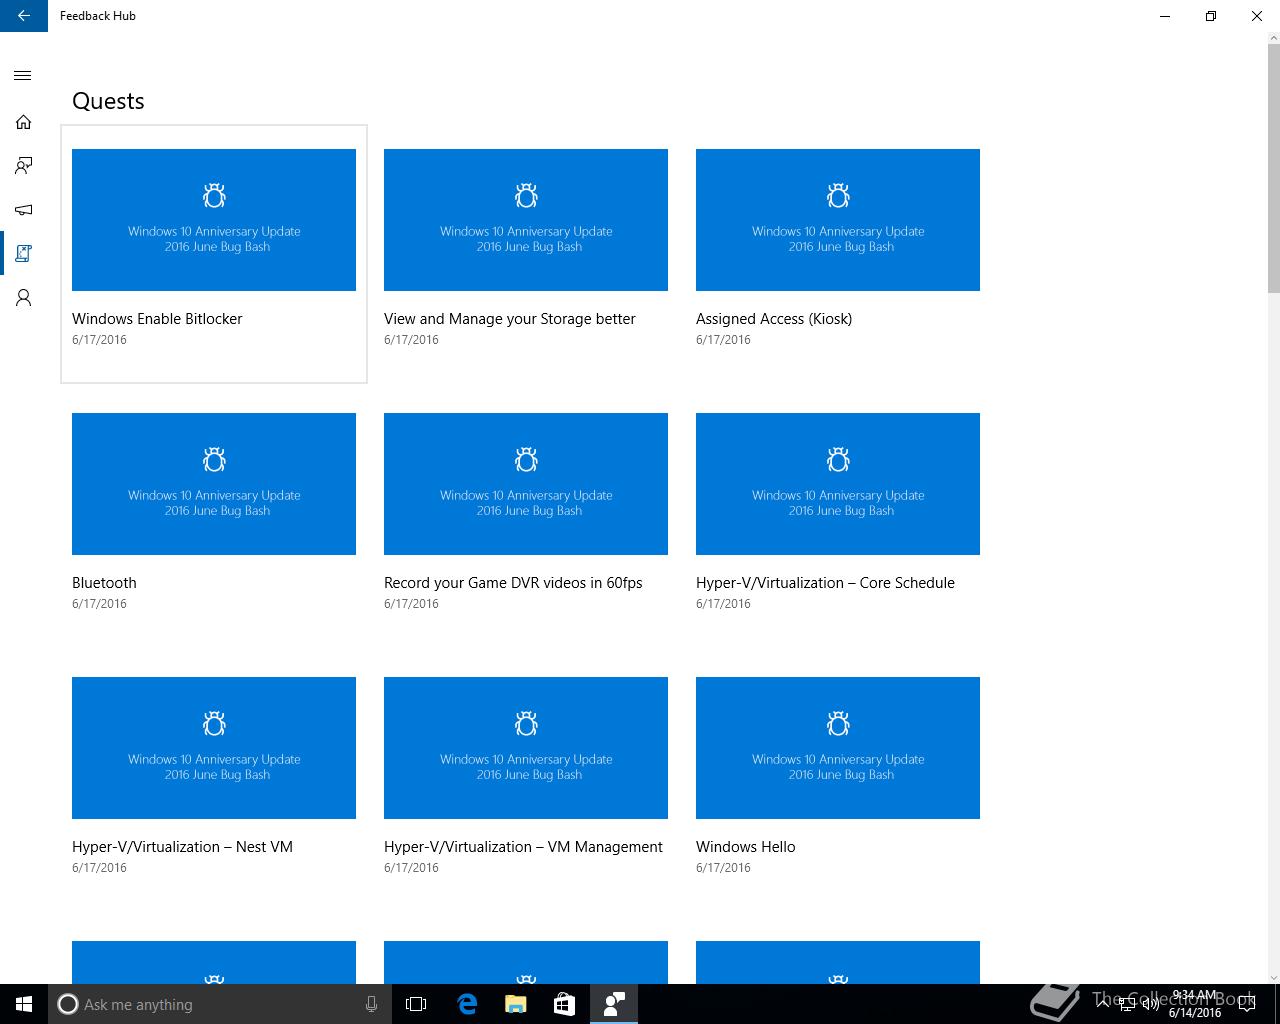Click the 'Bluetooth' quest title text
The width and height of the screenshot is (1280, 1024).
(104, 583)
